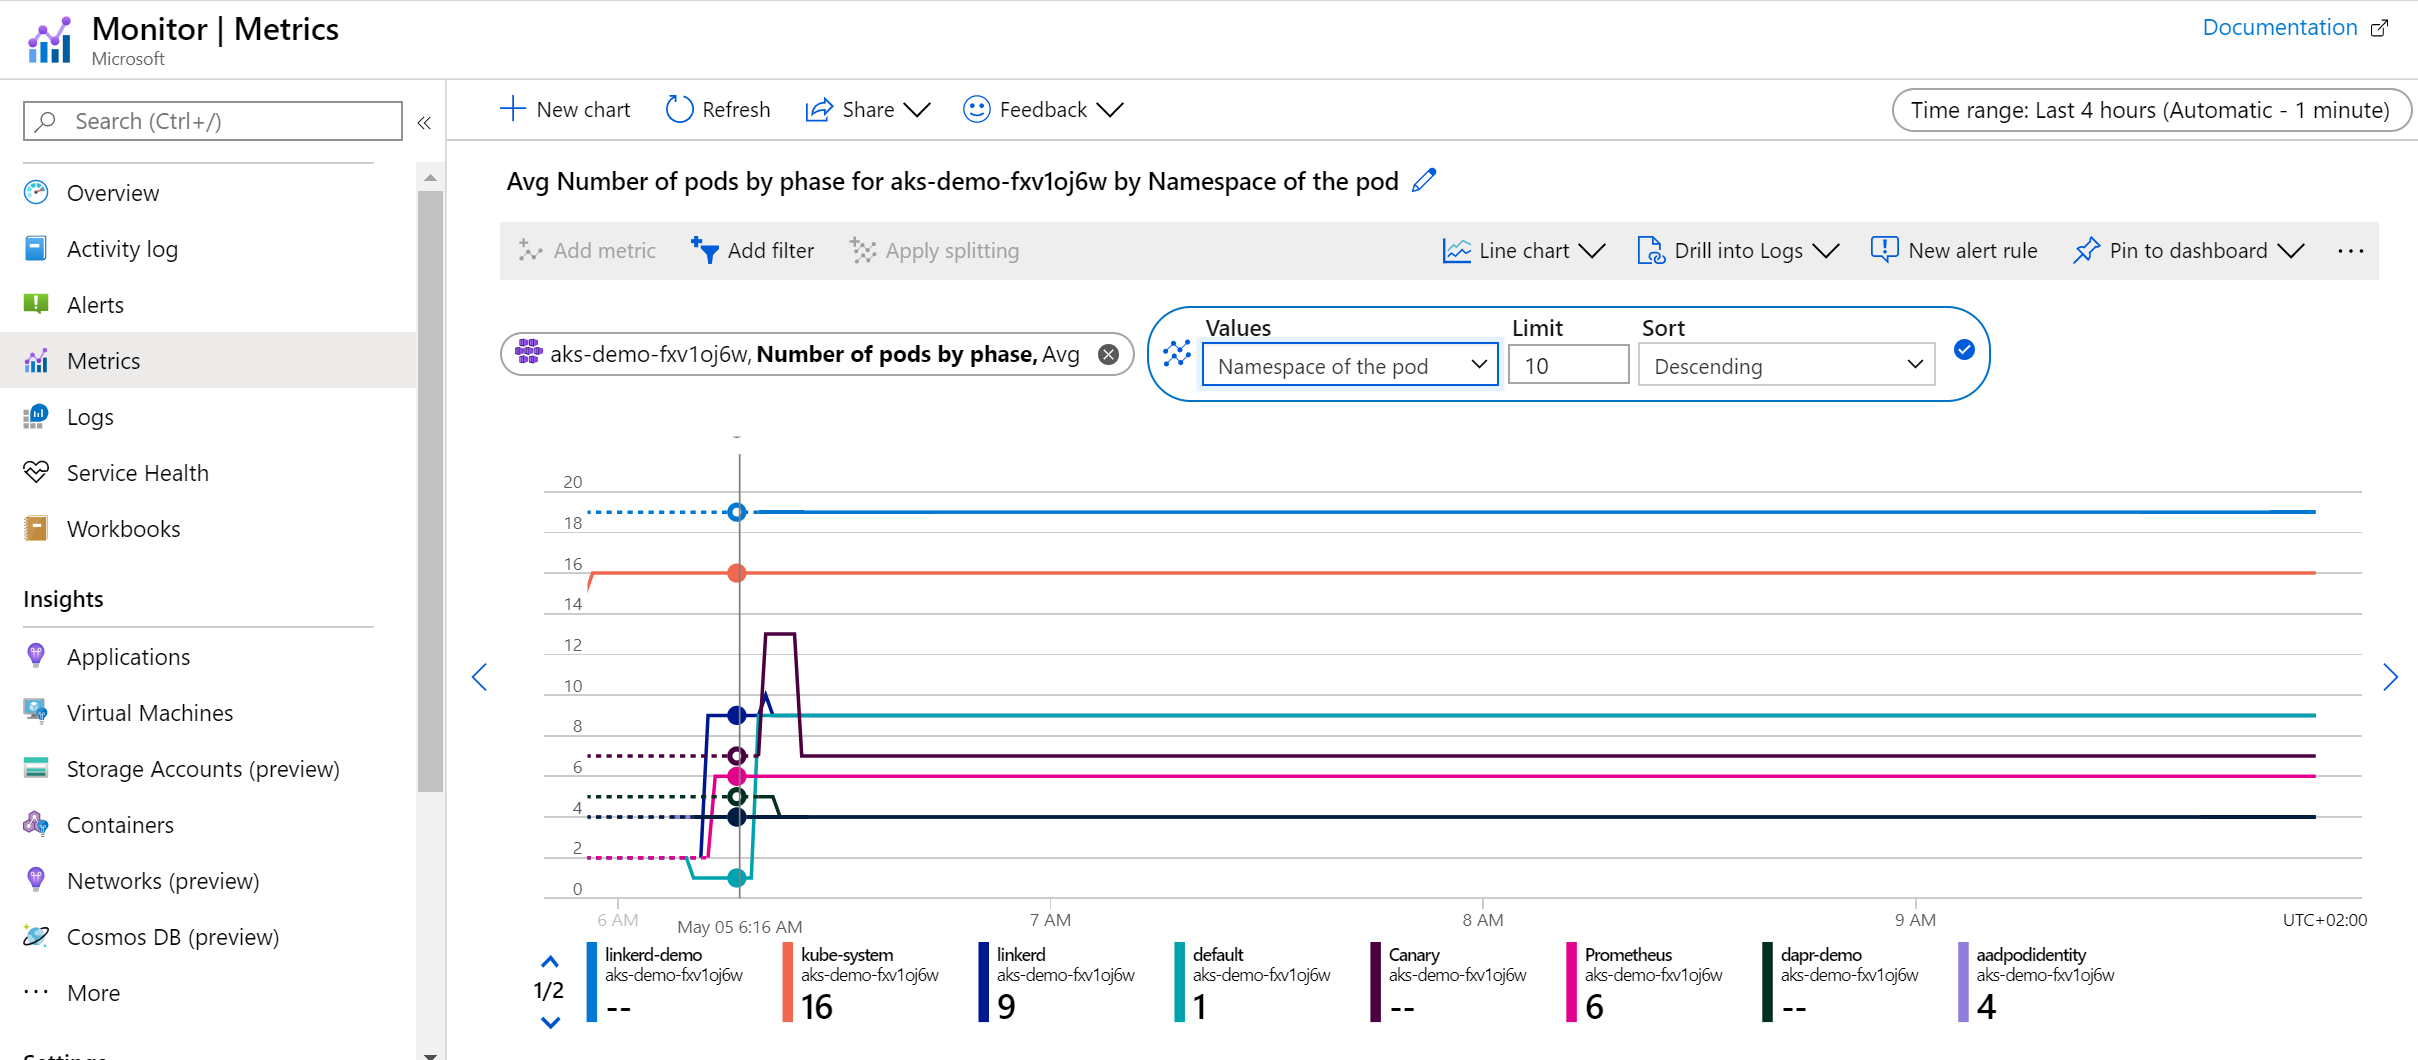The image size is (2418, 1060).
Task: Click the New alert rule icon
Action: [1884, 251]
